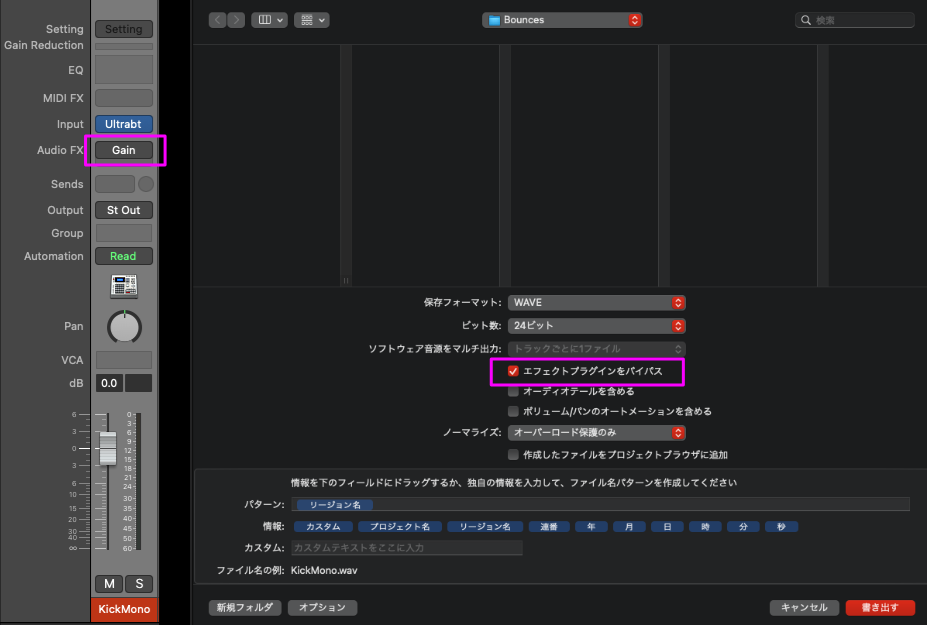The image size is (927, 625).
Task: Enable オーディオテールを含める checkbox
Action: [x=514, y=391]
